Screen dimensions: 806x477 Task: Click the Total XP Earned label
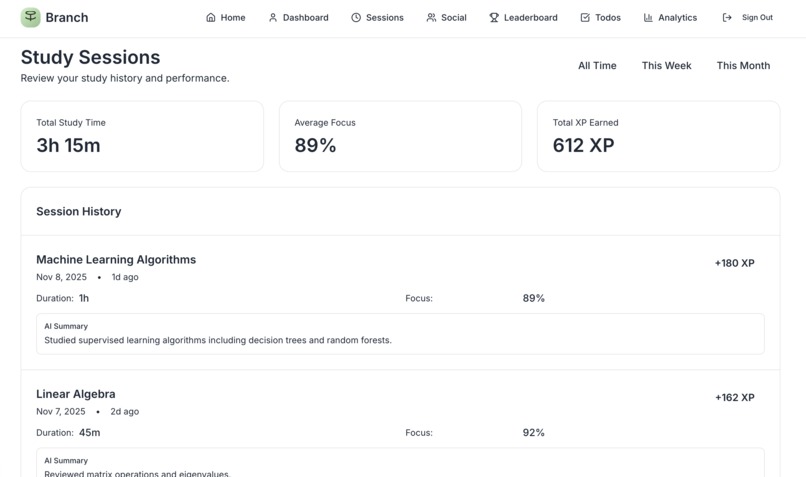585,123
